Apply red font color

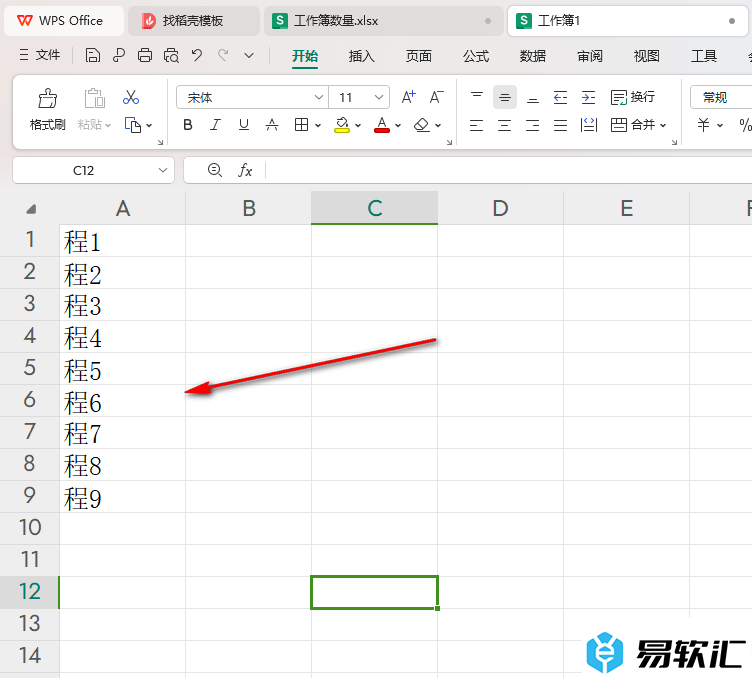coord(382,125)
